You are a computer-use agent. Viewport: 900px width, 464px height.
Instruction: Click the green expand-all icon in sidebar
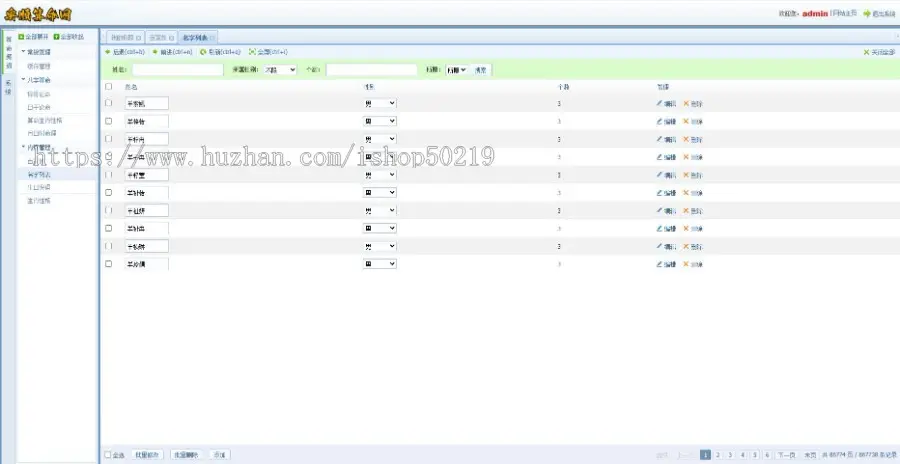[x=21, y=37]
